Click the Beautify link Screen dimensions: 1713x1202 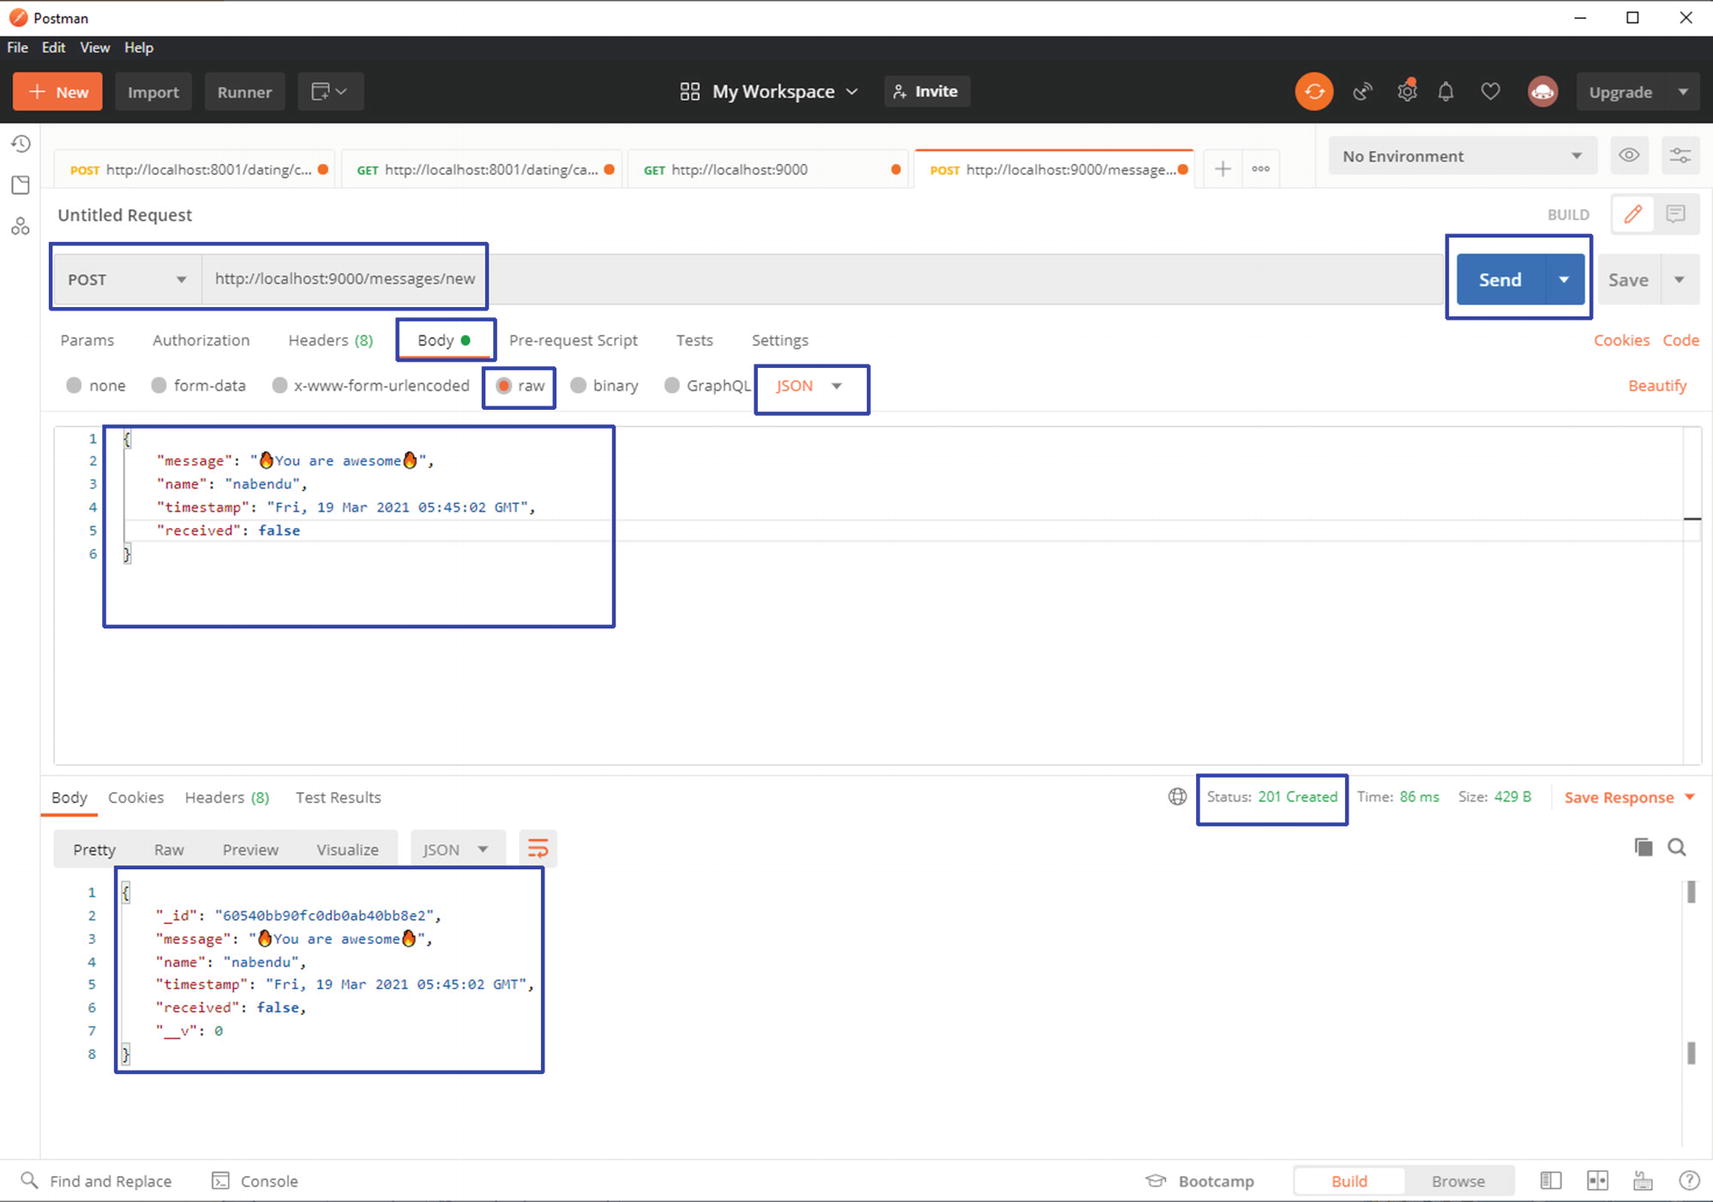tap(1656, 386)
